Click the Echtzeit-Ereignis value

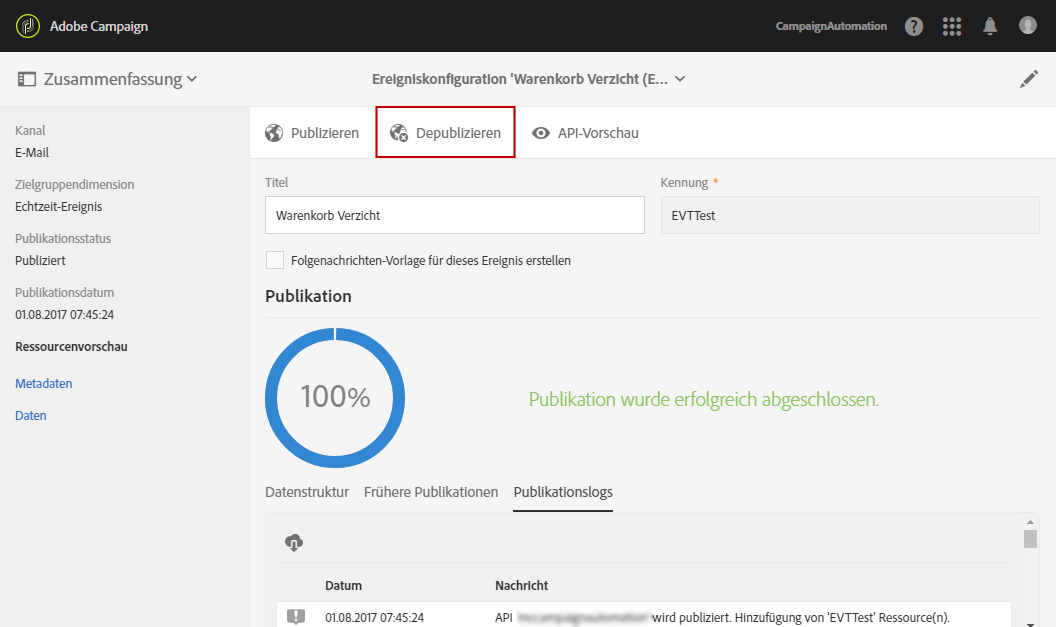59,207
